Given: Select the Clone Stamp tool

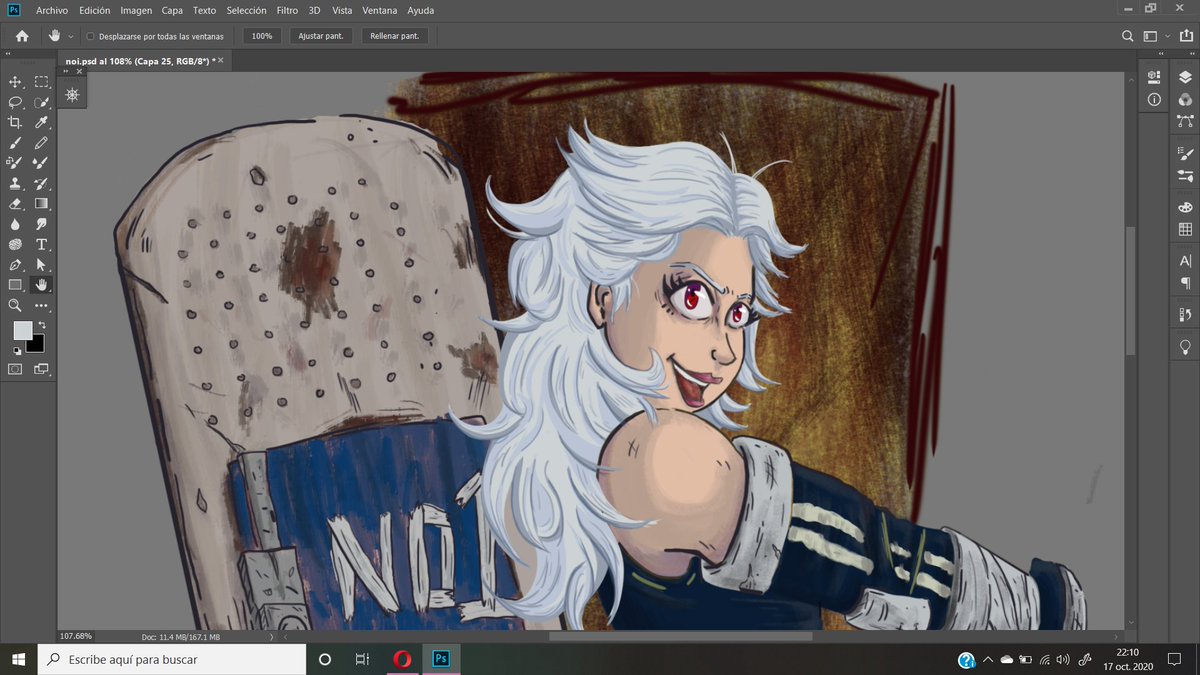Looking at the screenshot, I should click(x=15, y=183).
